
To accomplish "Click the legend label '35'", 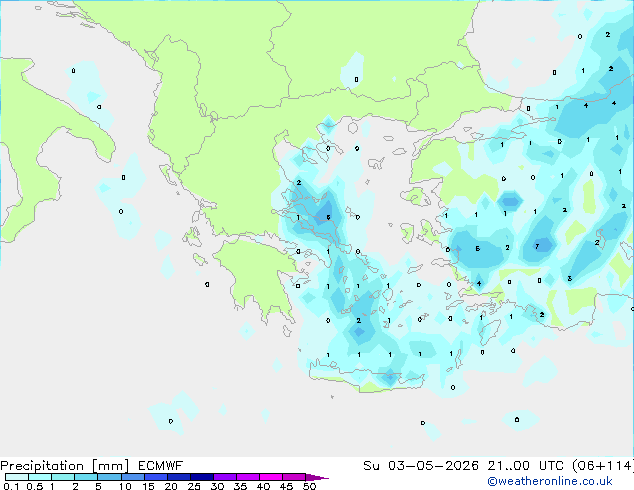I will point(240,486).
